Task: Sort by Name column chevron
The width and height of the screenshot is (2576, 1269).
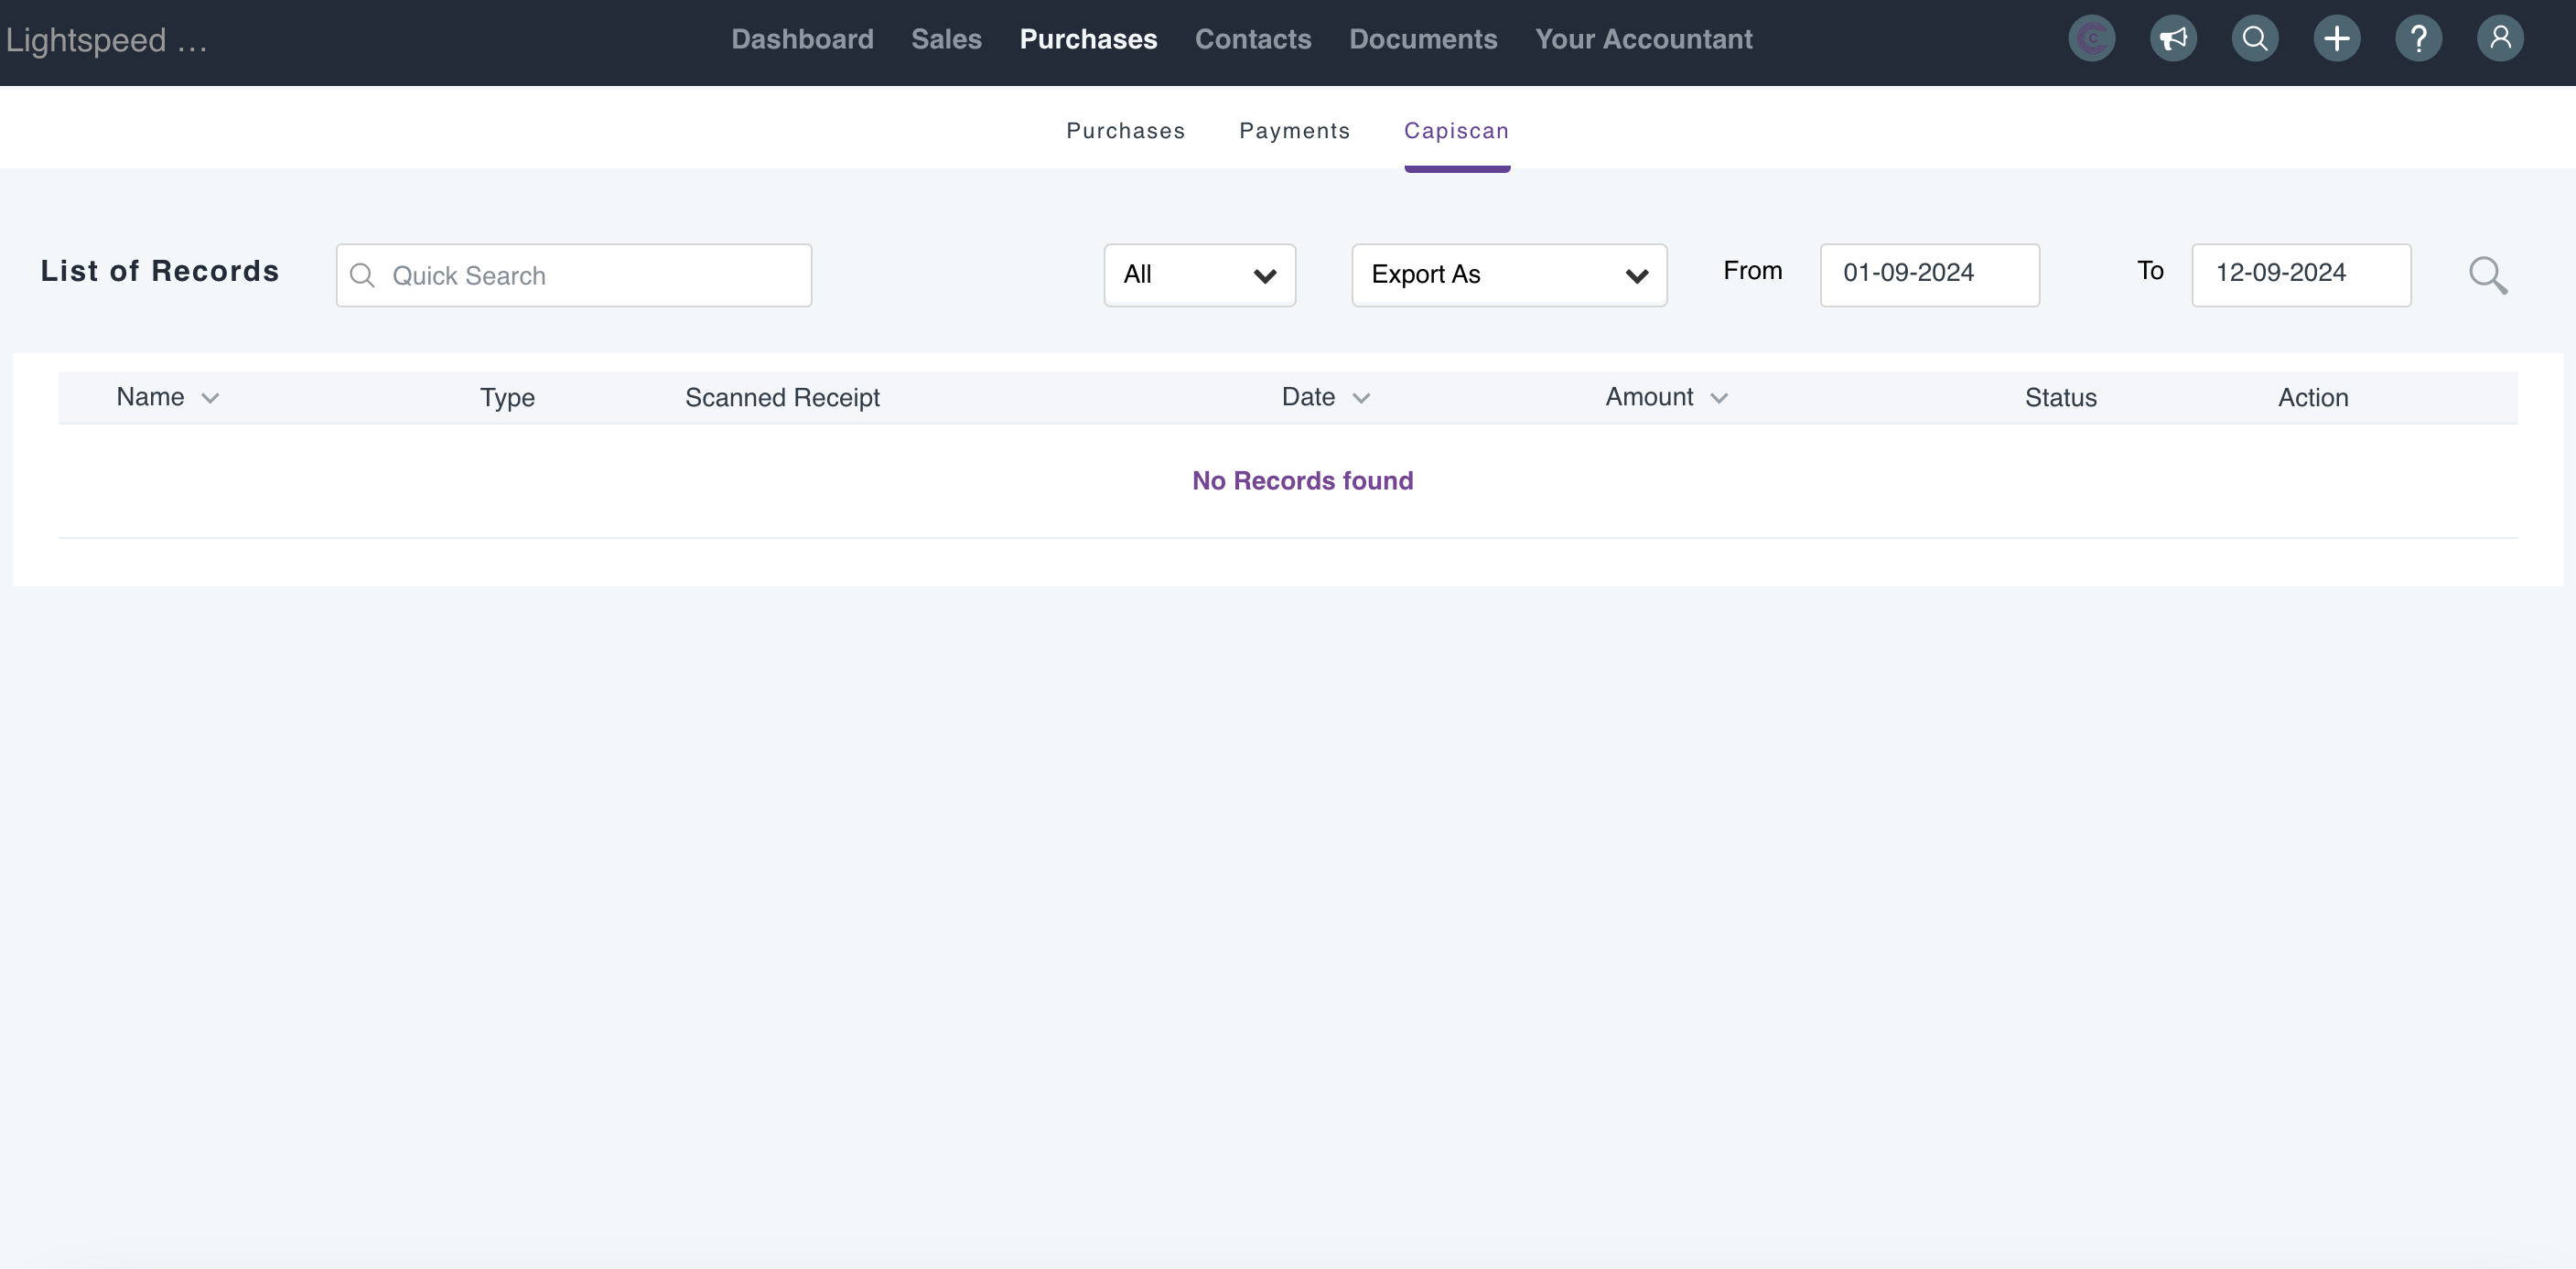Action: tap(210, 398)
